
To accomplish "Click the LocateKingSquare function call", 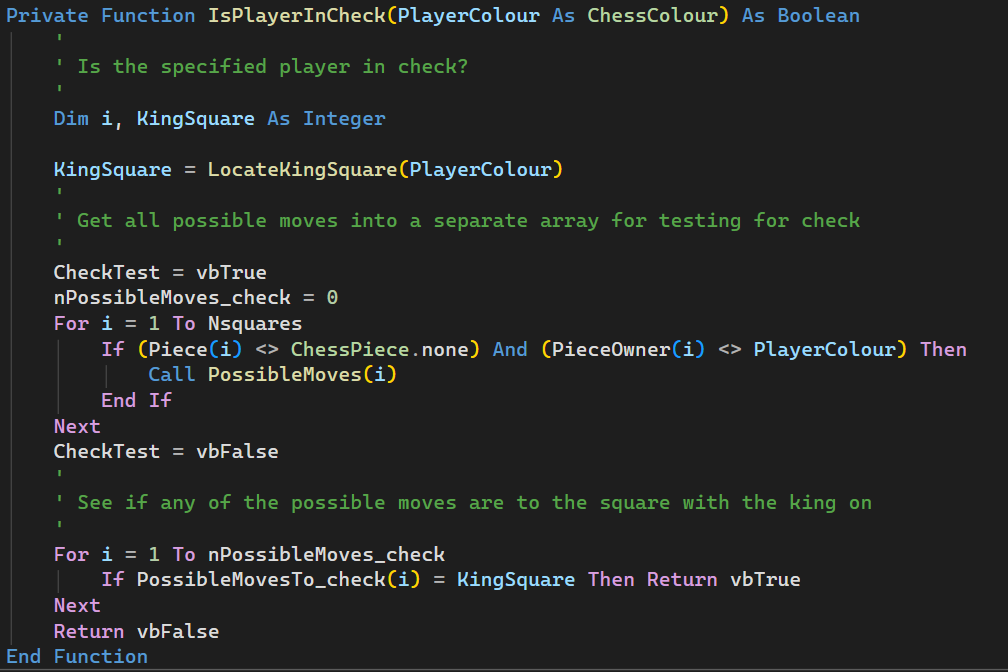I will click(x=302, y=169).
